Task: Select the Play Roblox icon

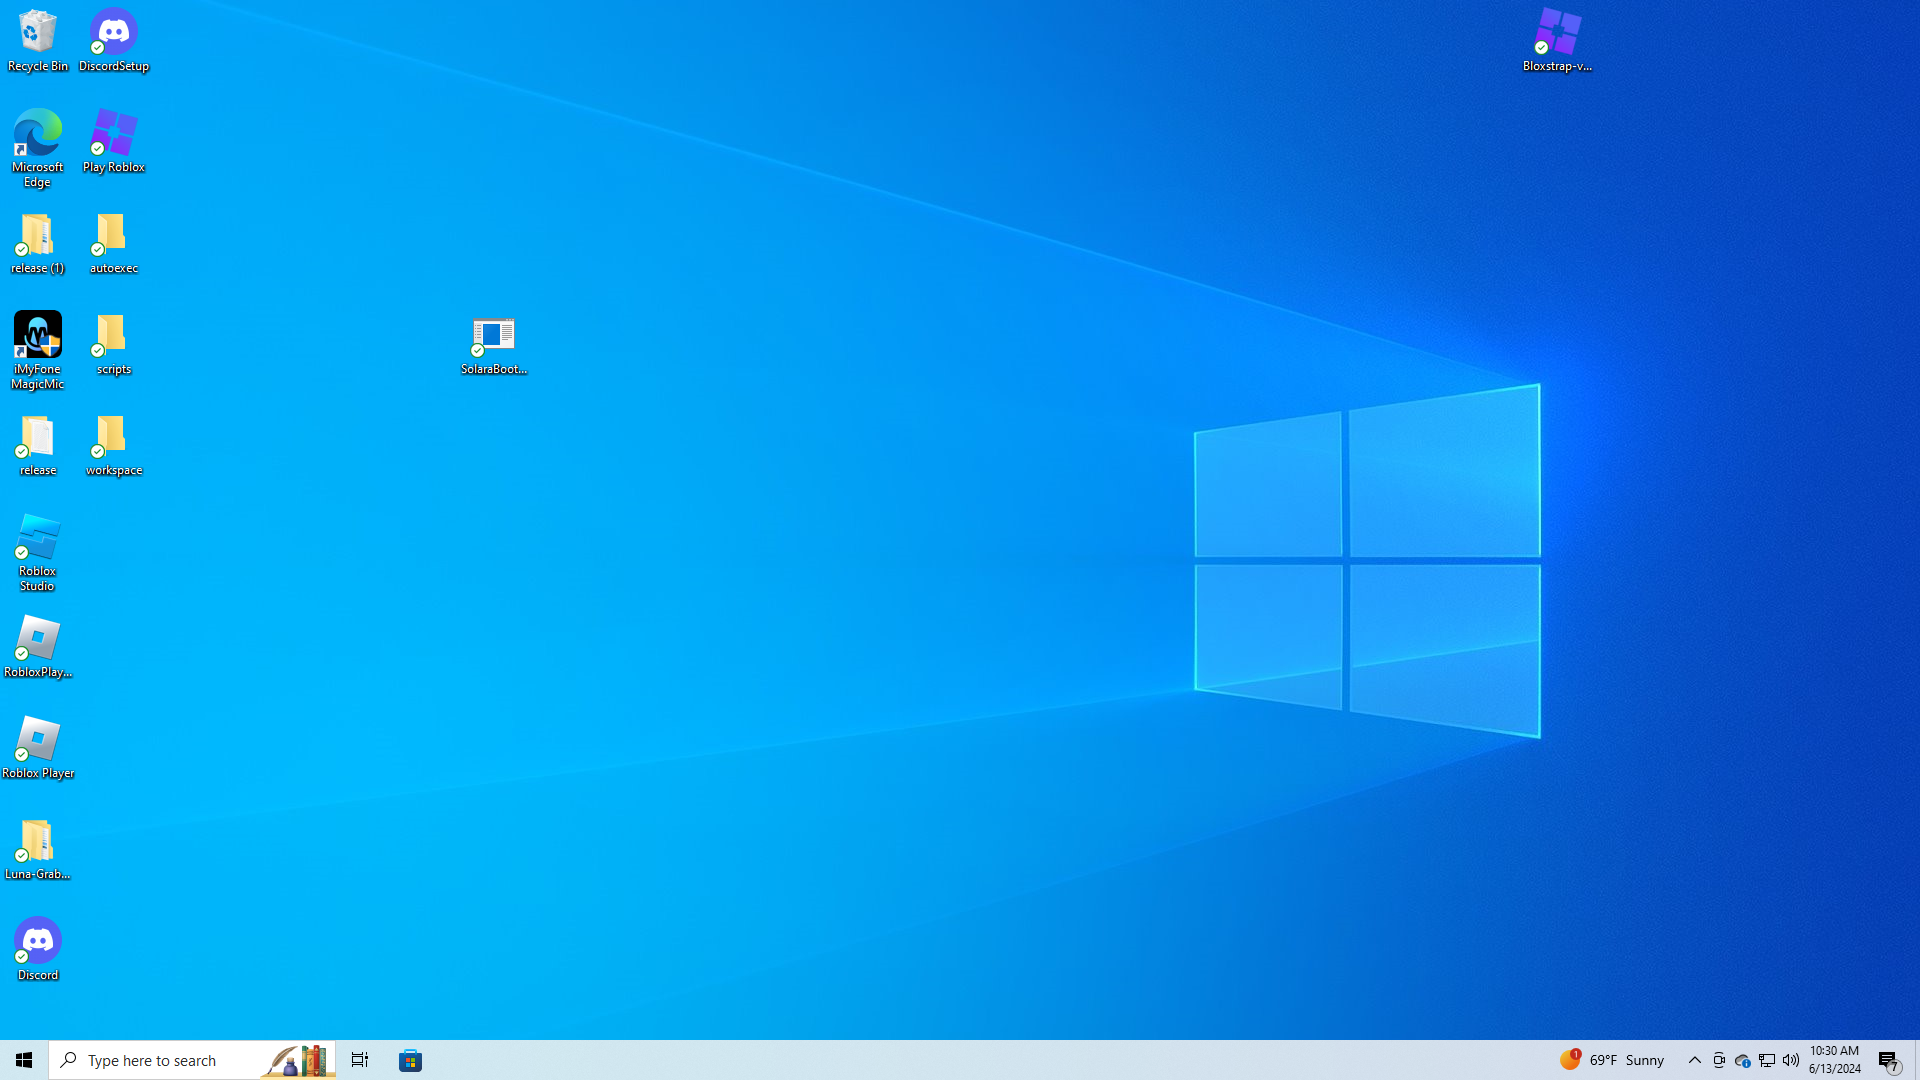Action: tap(114, 141)
